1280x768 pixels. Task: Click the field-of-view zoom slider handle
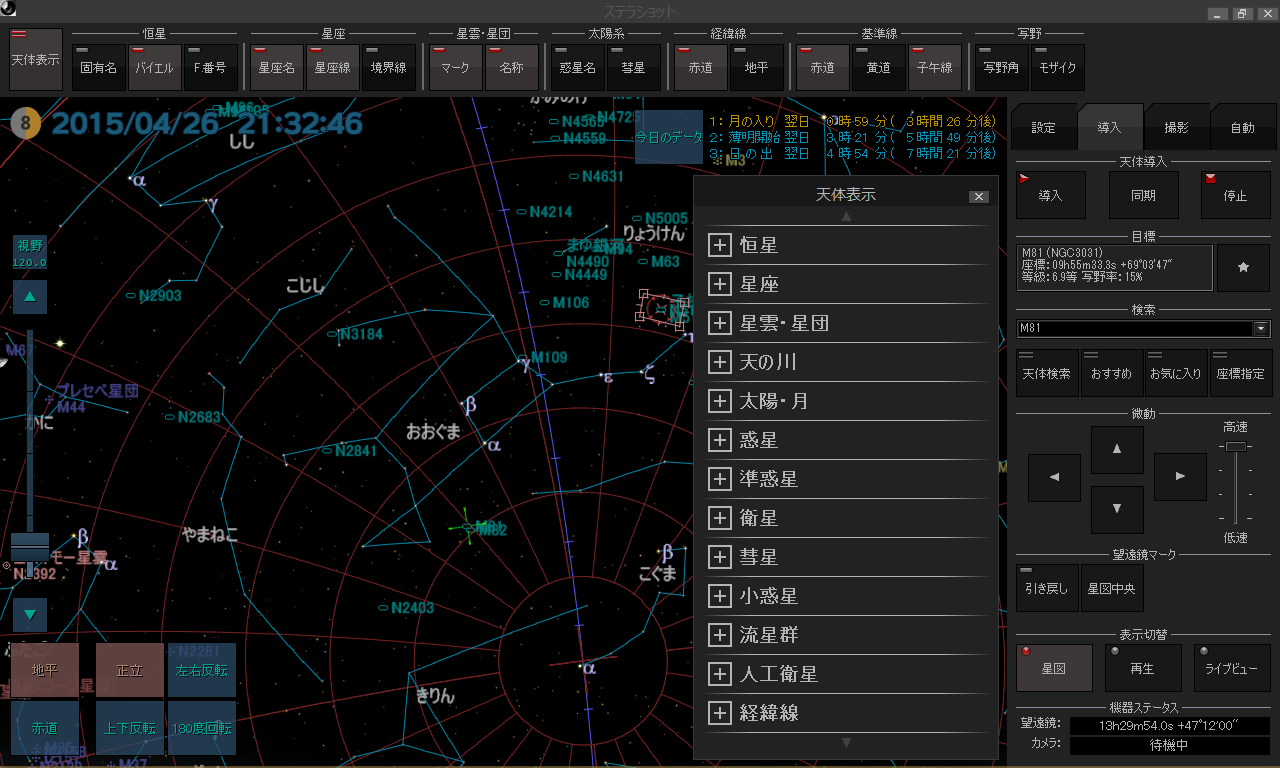click(x=30, y=547)
